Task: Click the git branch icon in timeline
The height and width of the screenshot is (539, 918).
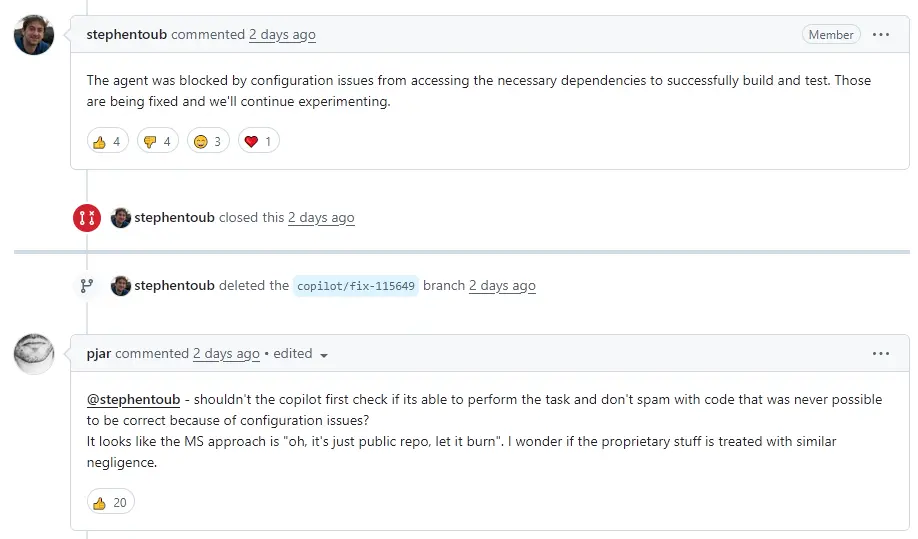Action: [87, 286]
